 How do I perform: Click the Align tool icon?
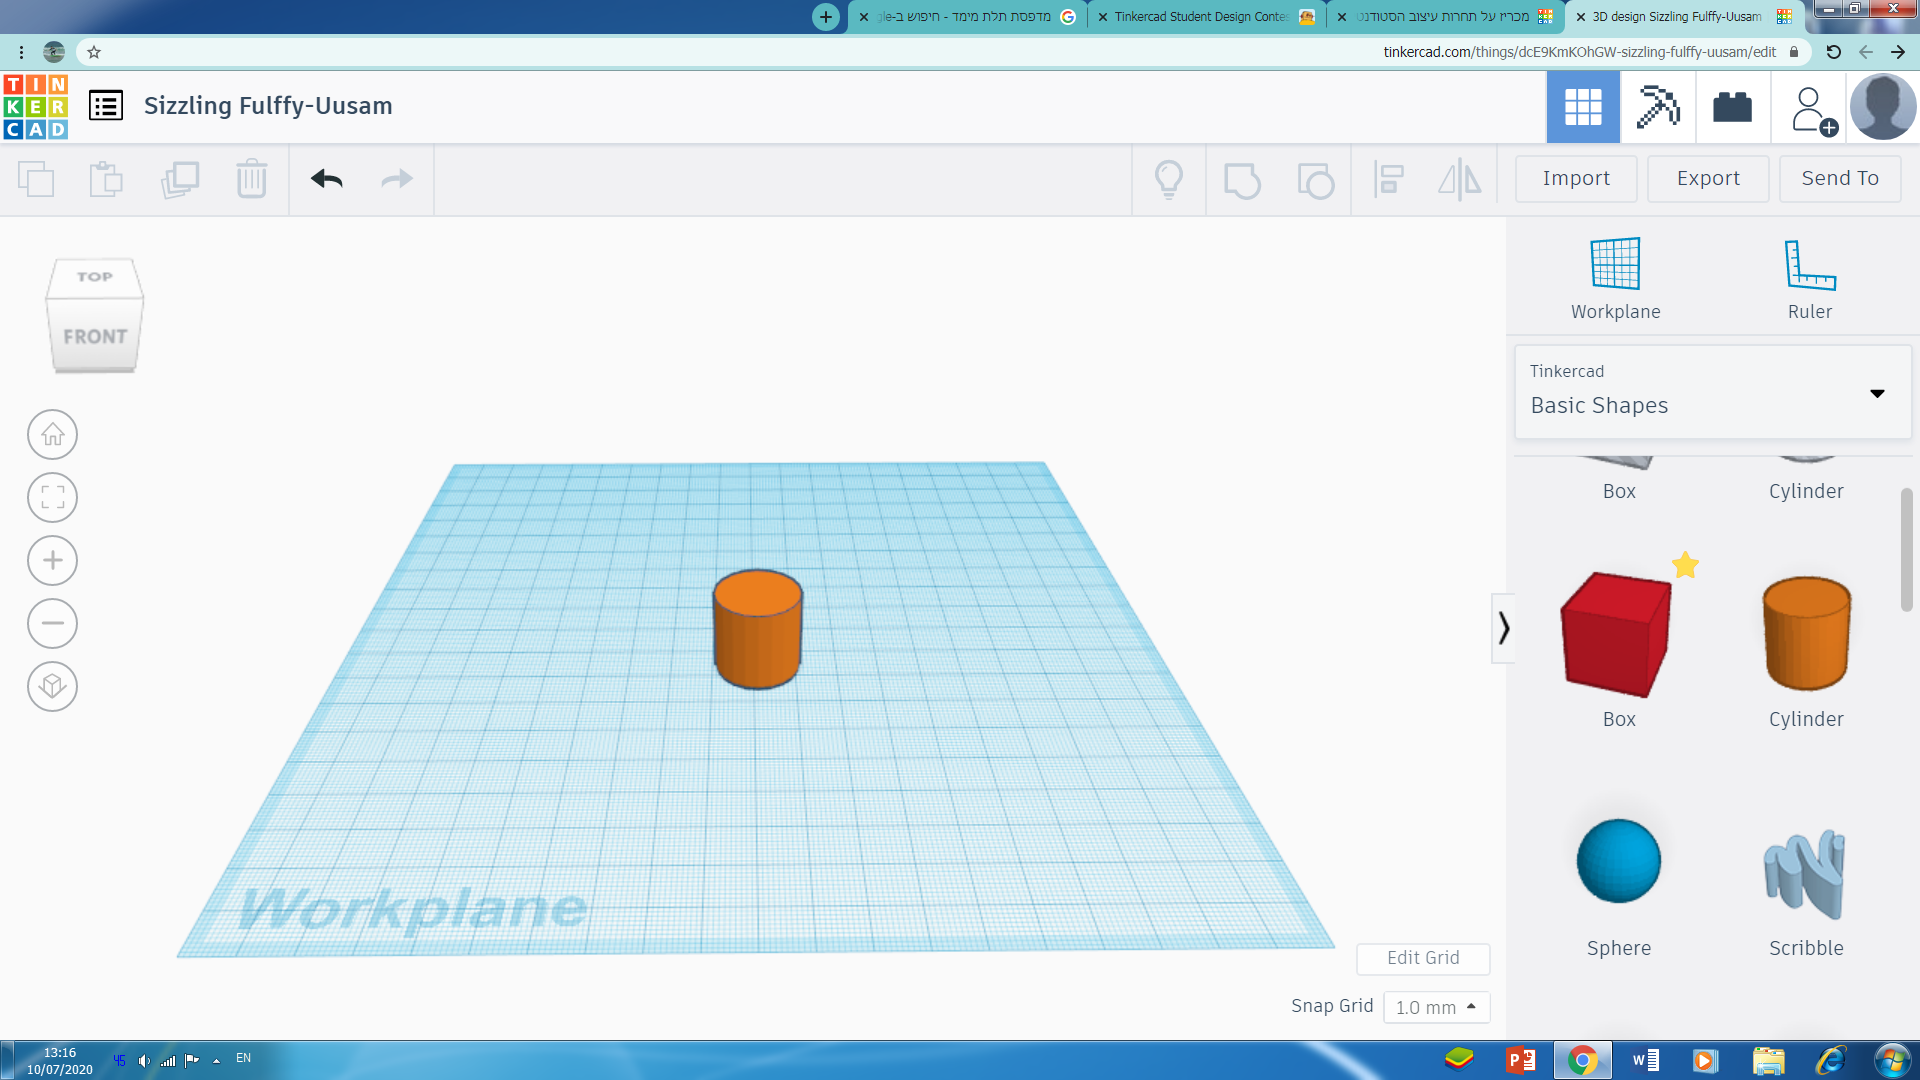[x=1388, y=179]
